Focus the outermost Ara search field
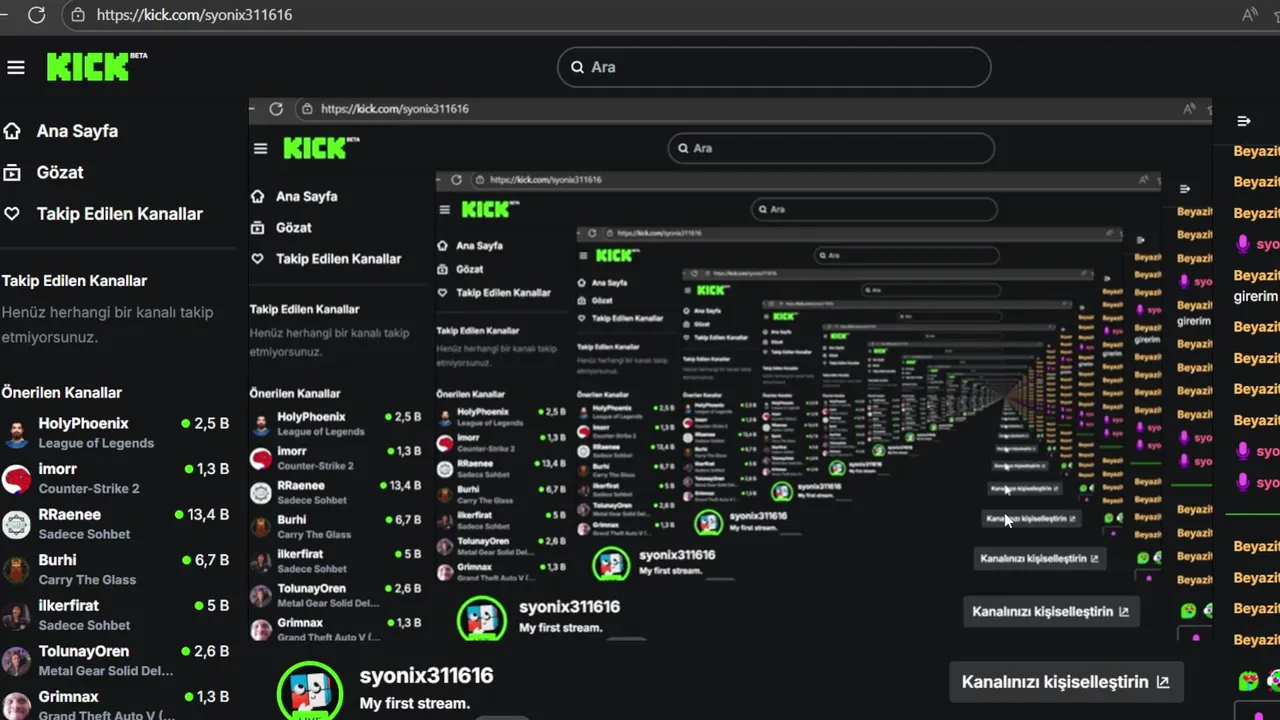Screen dimensions: 1280x720 point(774,67)
